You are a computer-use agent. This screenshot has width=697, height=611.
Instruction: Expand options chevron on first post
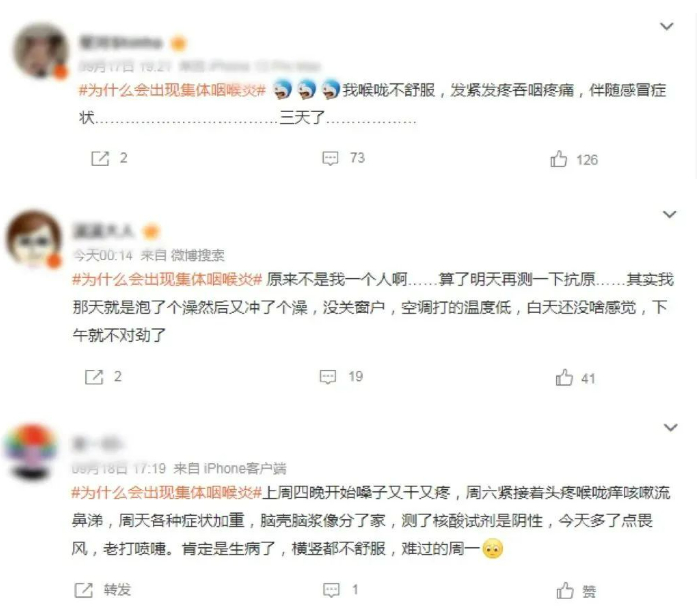(x=667, y=26)
